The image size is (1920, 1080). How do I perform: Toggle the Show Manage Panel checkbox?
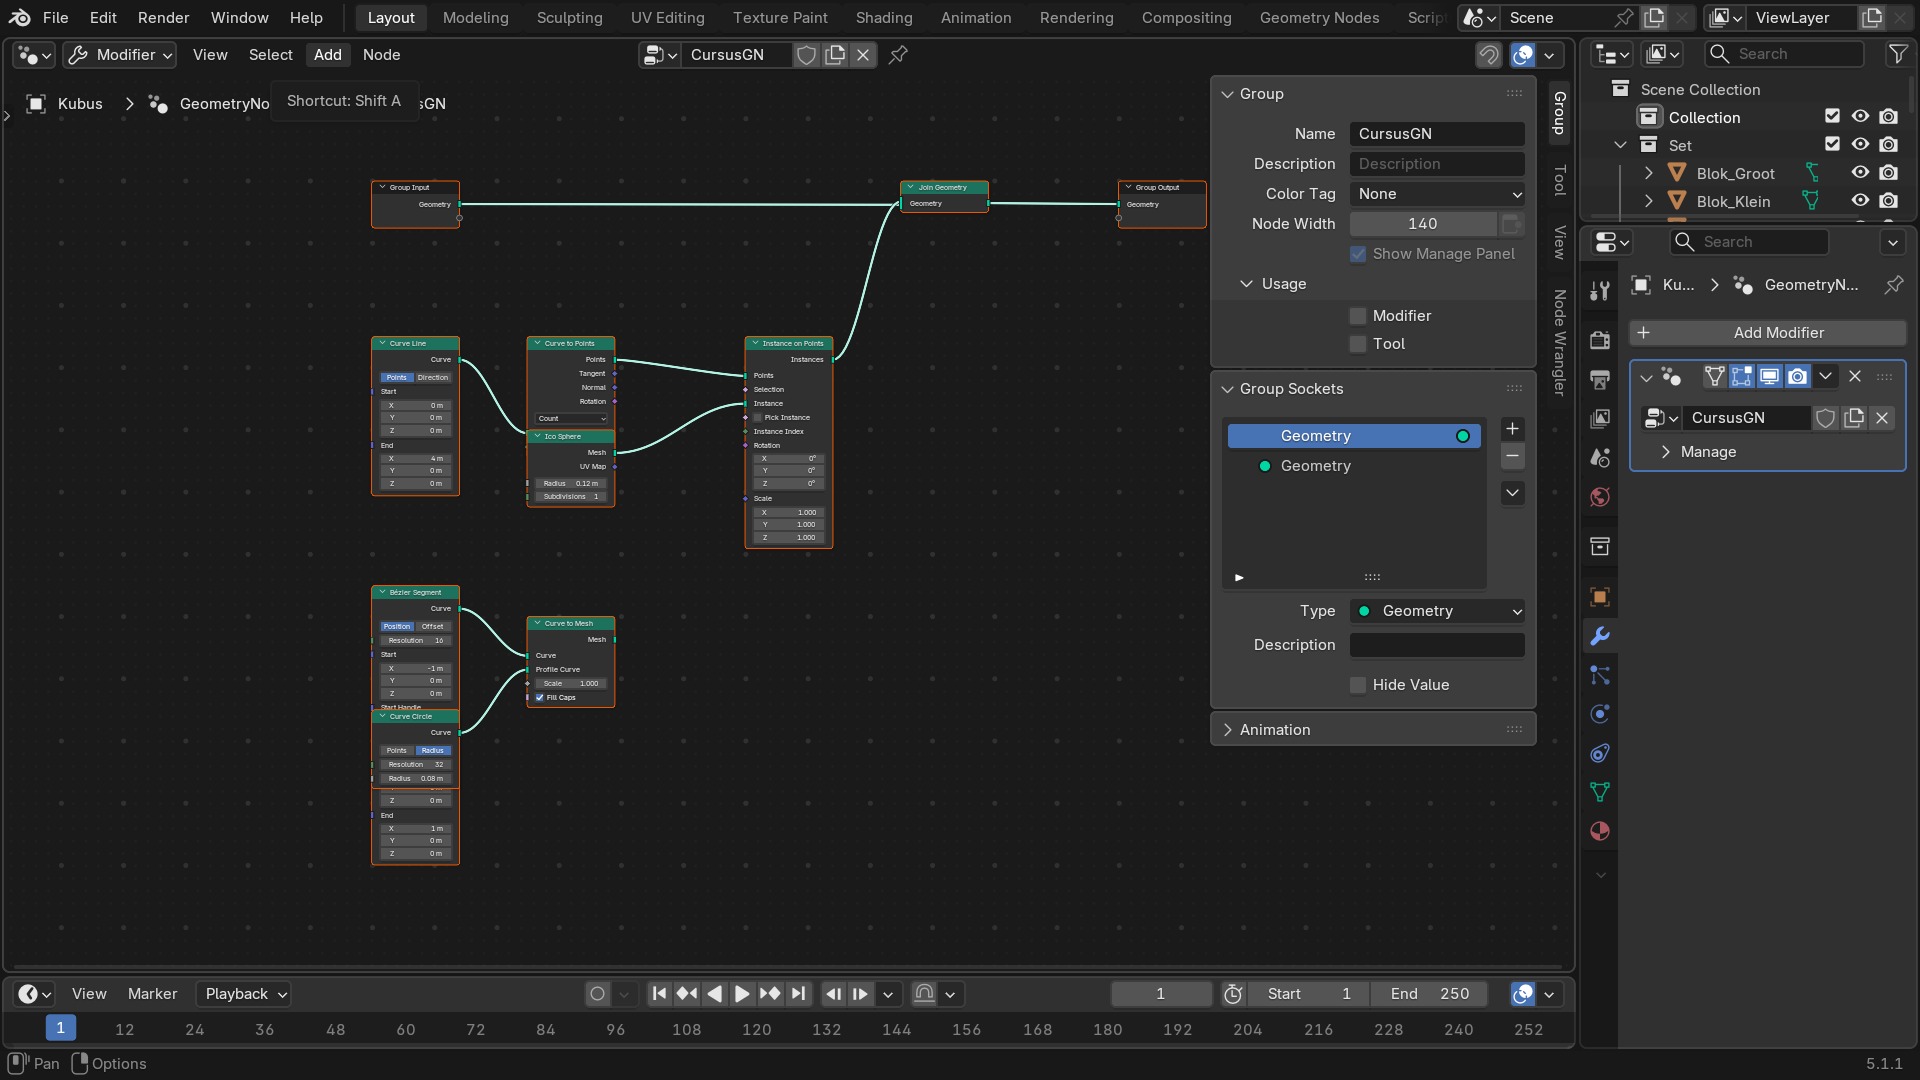tap(1358, 254)
